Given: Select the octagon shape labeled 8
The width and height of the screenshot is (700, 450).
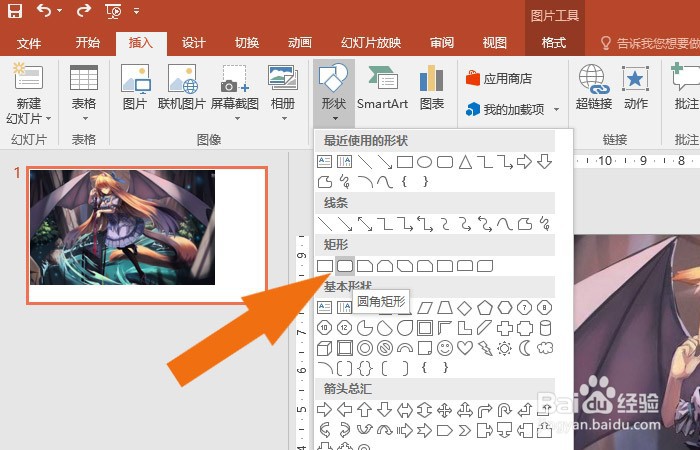Looking at the screenshot, I should click(545, 308).
